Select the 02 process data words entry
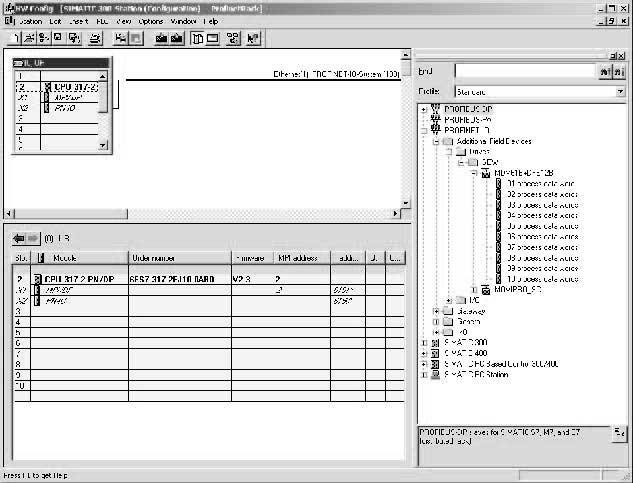633x483 pixels. (x=542, y=194)
